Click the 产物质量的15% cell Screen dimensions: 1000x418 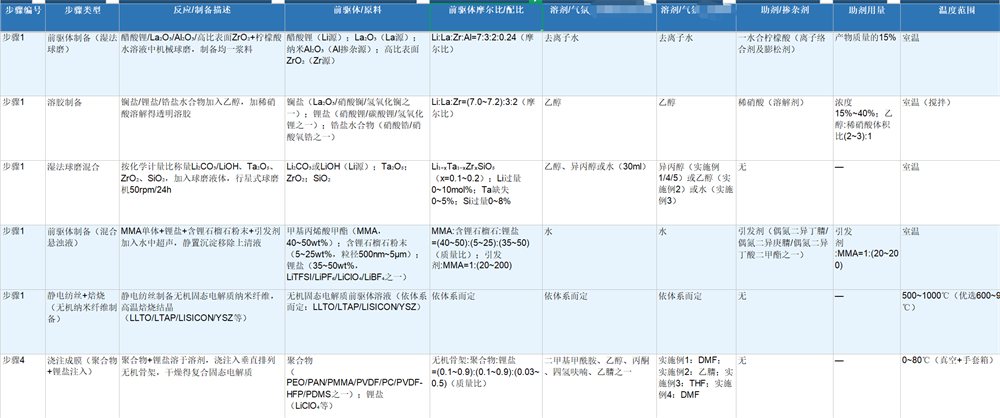pos(866,63)
